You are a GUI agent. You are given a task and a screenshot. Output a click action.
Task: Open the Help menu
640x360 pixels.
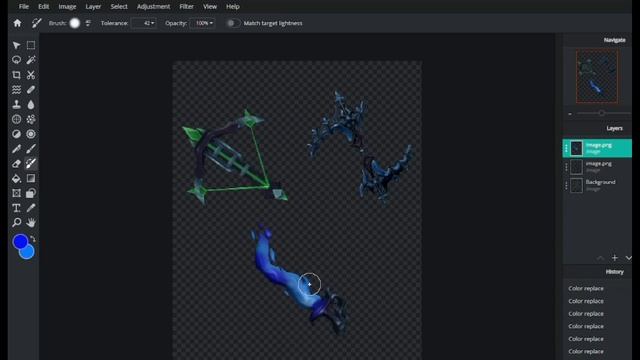[233, 7]
